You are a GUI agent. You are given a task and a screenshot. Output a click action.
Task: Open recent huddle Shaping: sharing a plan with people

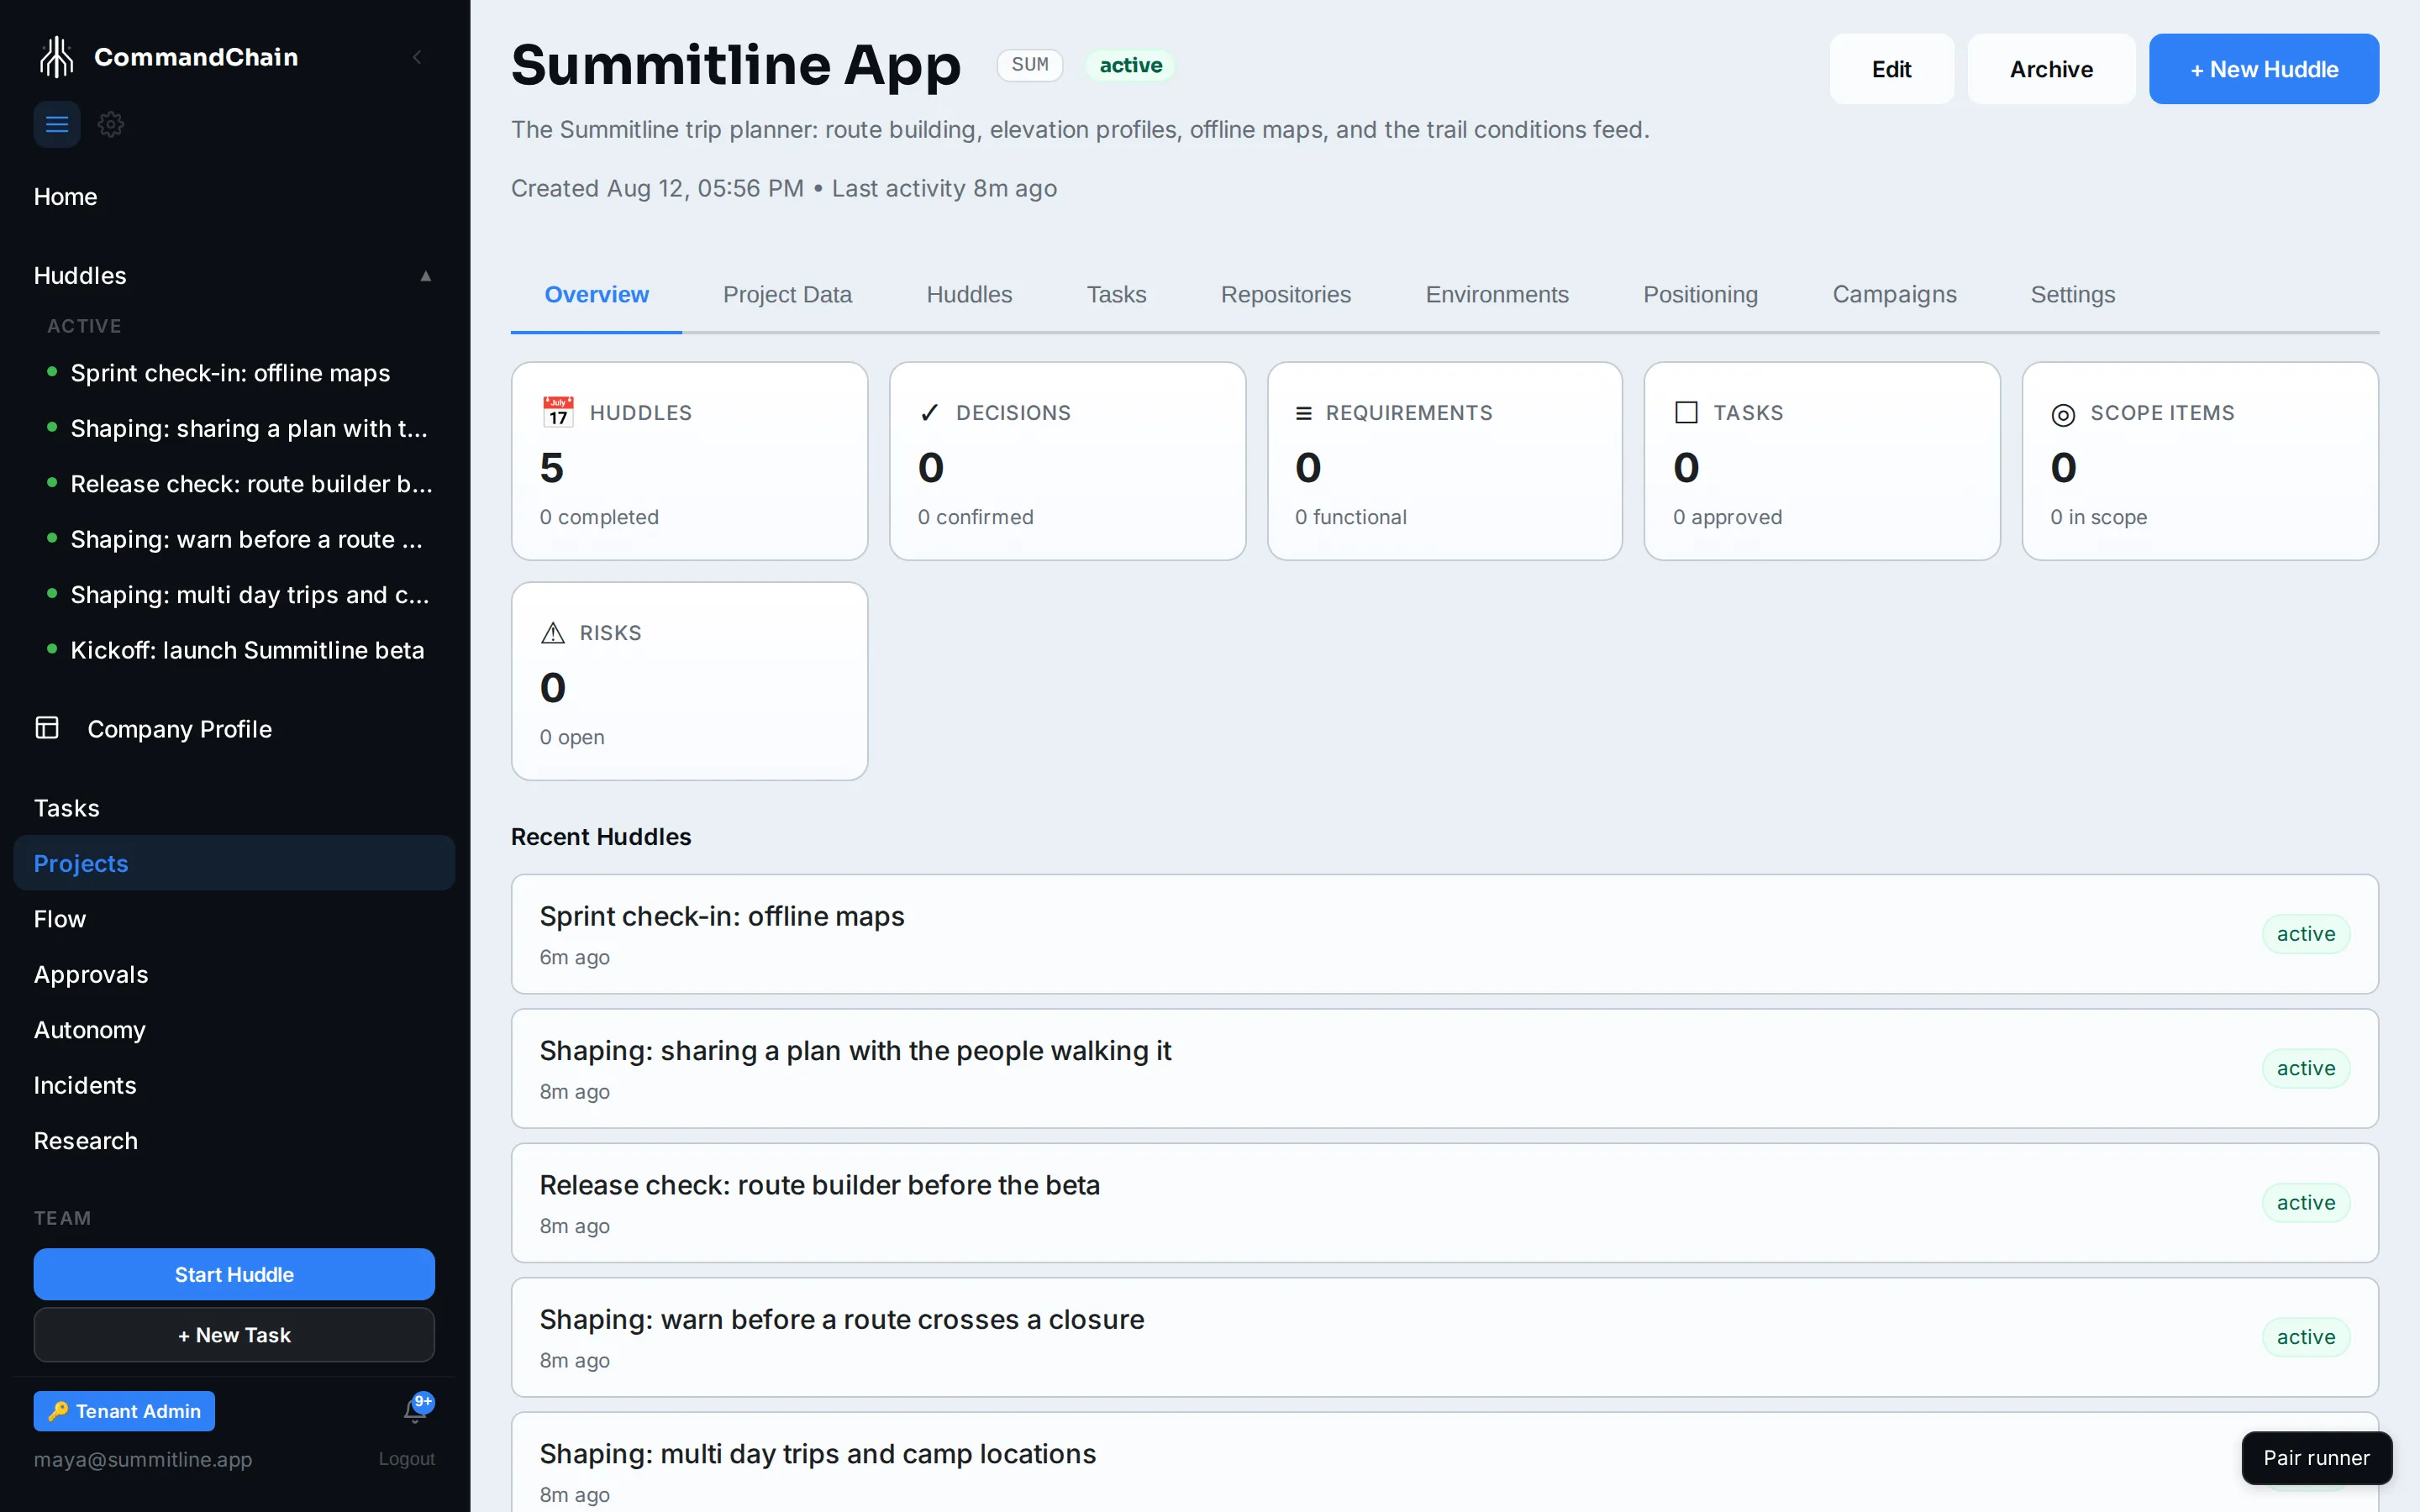pos(1444,1068)
